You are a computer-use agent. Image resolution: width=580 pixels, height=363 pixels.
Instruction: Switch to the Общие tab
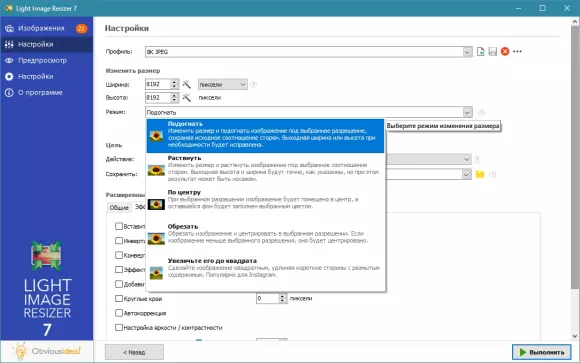119,208
